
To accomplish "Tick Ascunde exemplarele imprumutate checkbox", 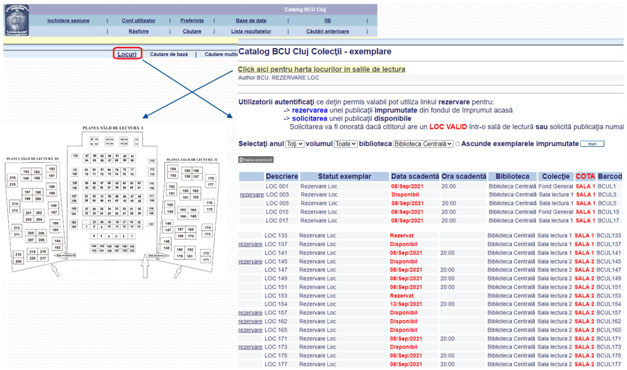I will pos(457,144).
